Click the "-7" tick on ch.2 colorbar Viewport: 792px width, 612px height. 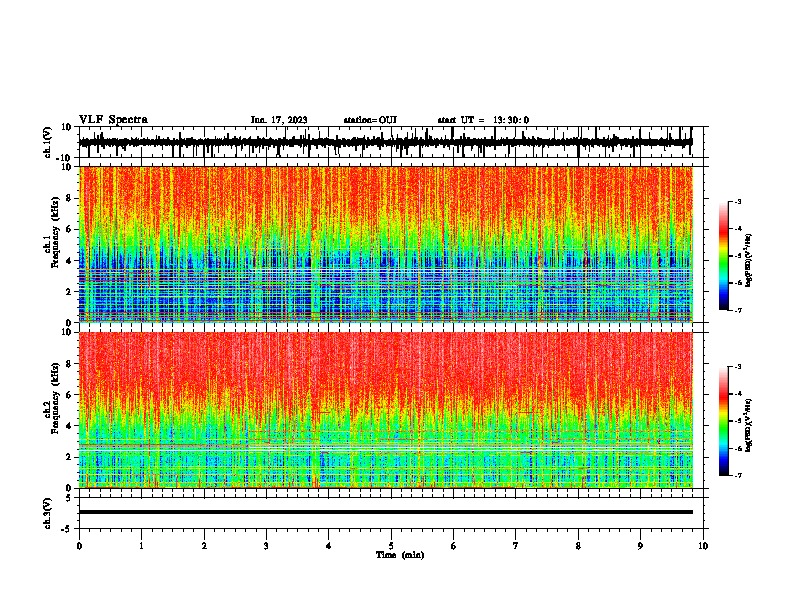click(x=737, y=475)
